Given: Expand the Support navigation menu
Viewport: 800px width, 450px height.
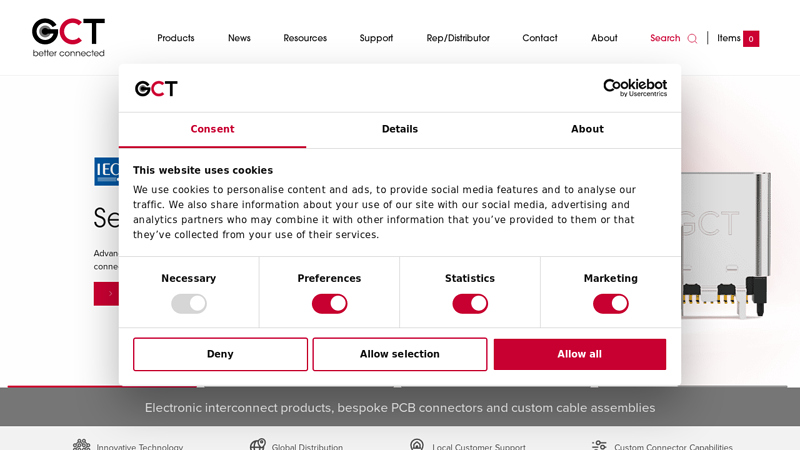Looking at the screenshot, I should point(376,38).
